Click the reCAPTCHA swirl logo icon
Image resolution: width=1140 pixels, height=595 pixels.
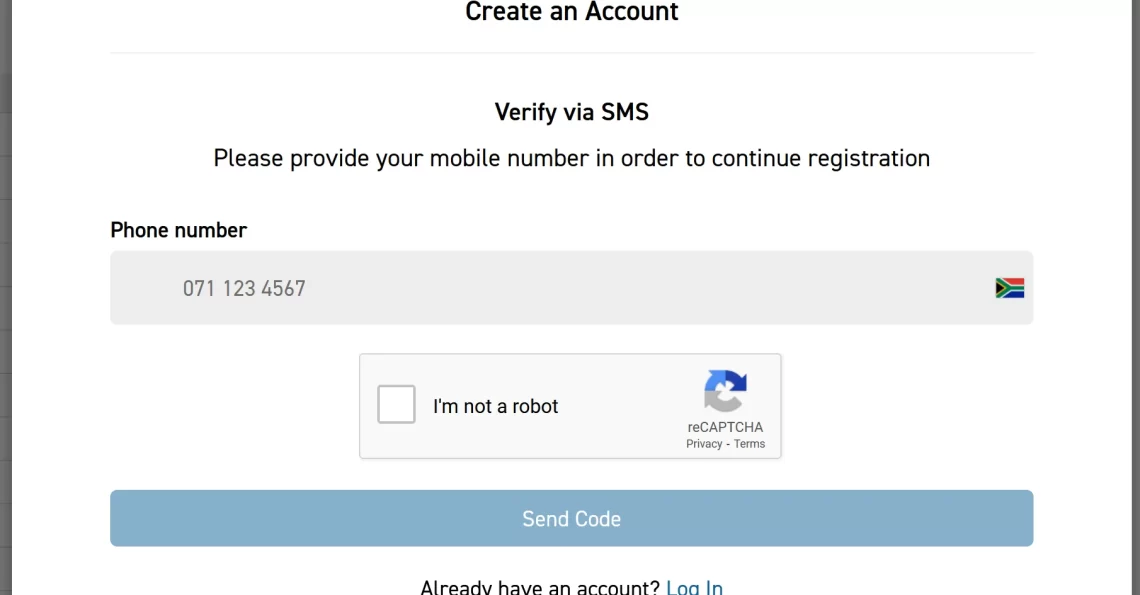click(x=725, y=391)
